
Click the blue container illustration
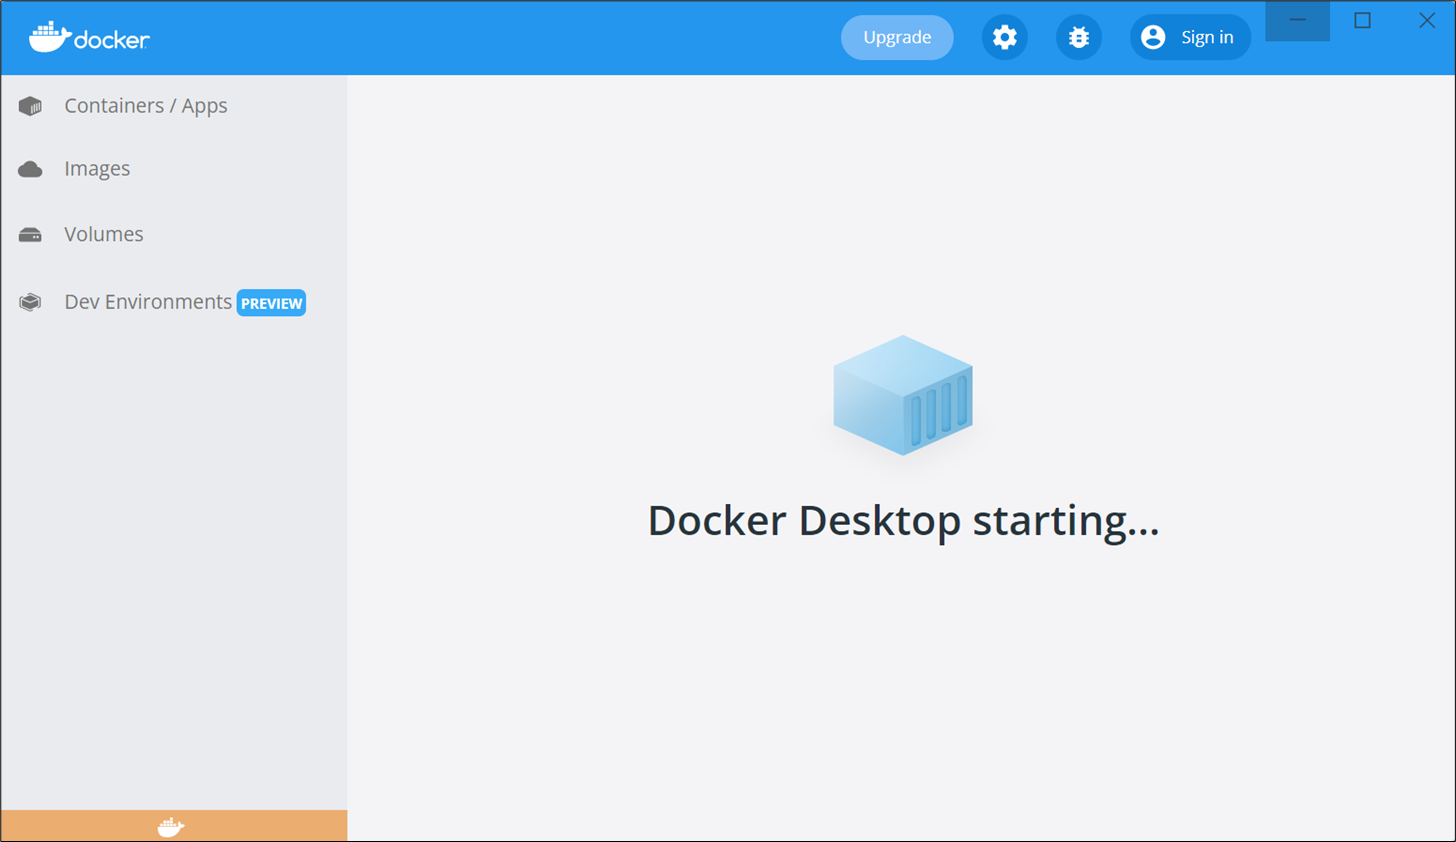[x=903, y=395]
